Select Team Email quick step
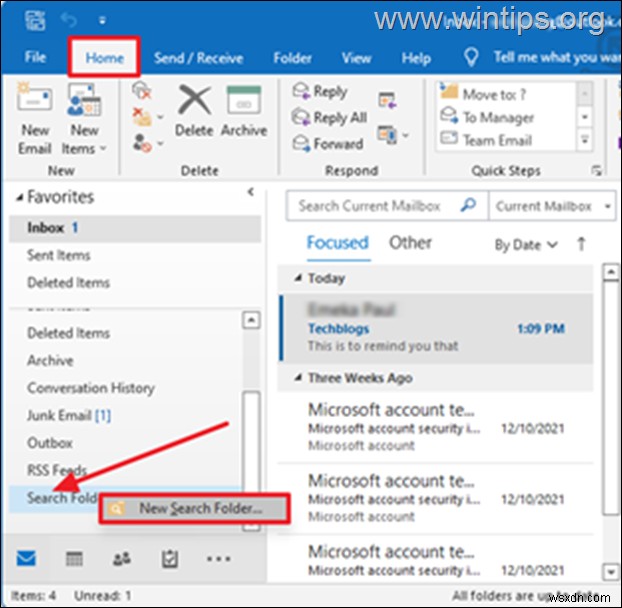622x608 pixels. tap(506, 140)
